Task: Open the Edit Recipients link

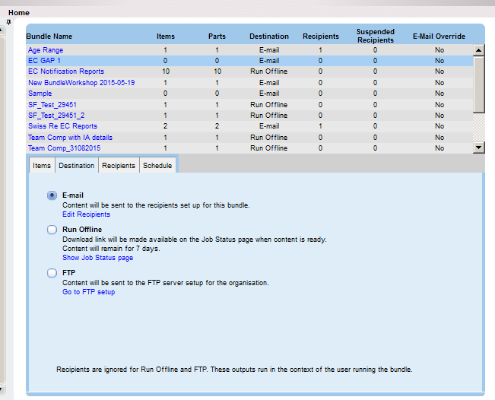Action: 86,214
